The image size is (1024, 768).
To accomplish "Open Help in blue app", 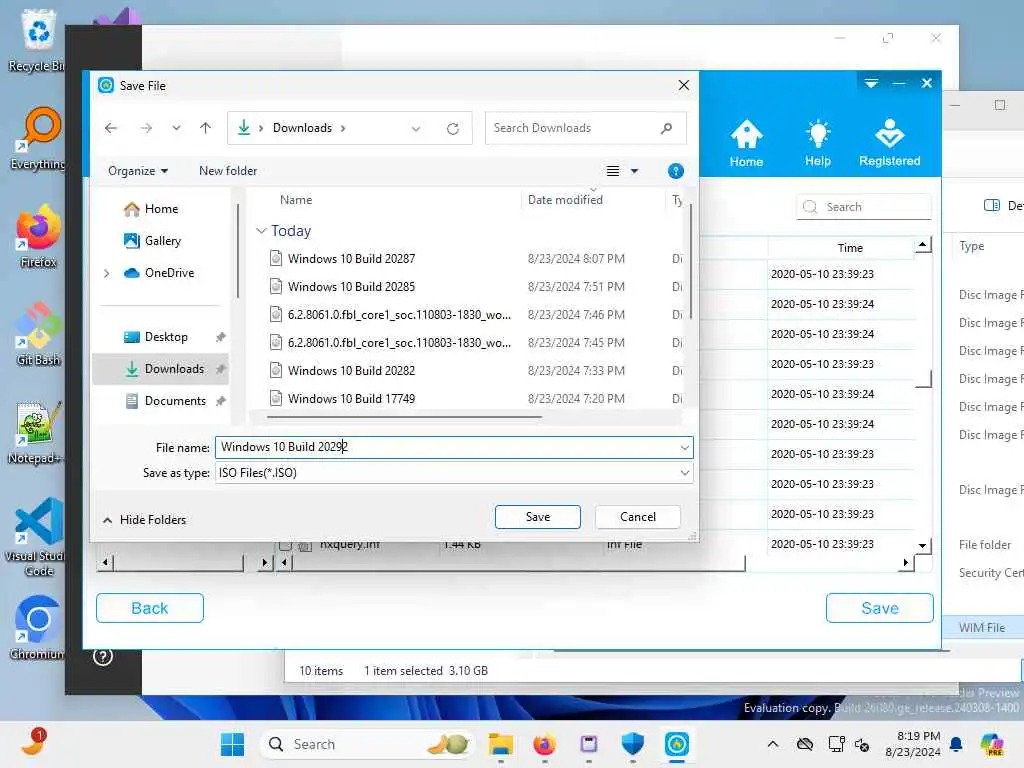I will (x=818, y=144).
